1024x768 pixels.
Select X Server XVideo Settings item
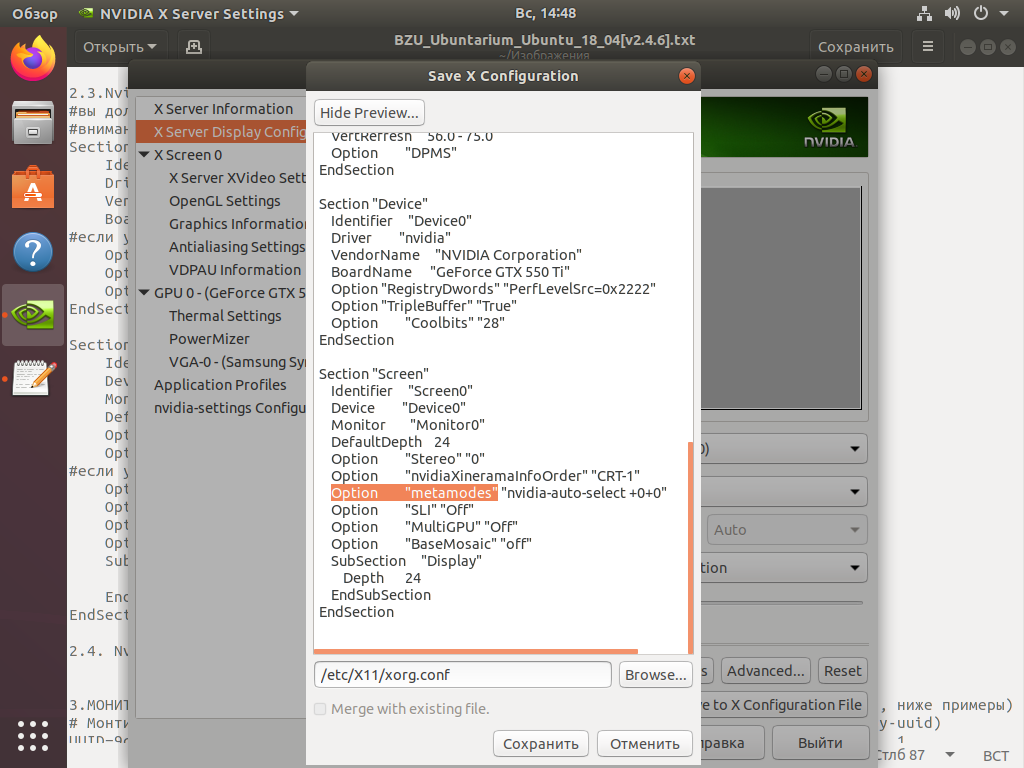[x=237, y=178]
